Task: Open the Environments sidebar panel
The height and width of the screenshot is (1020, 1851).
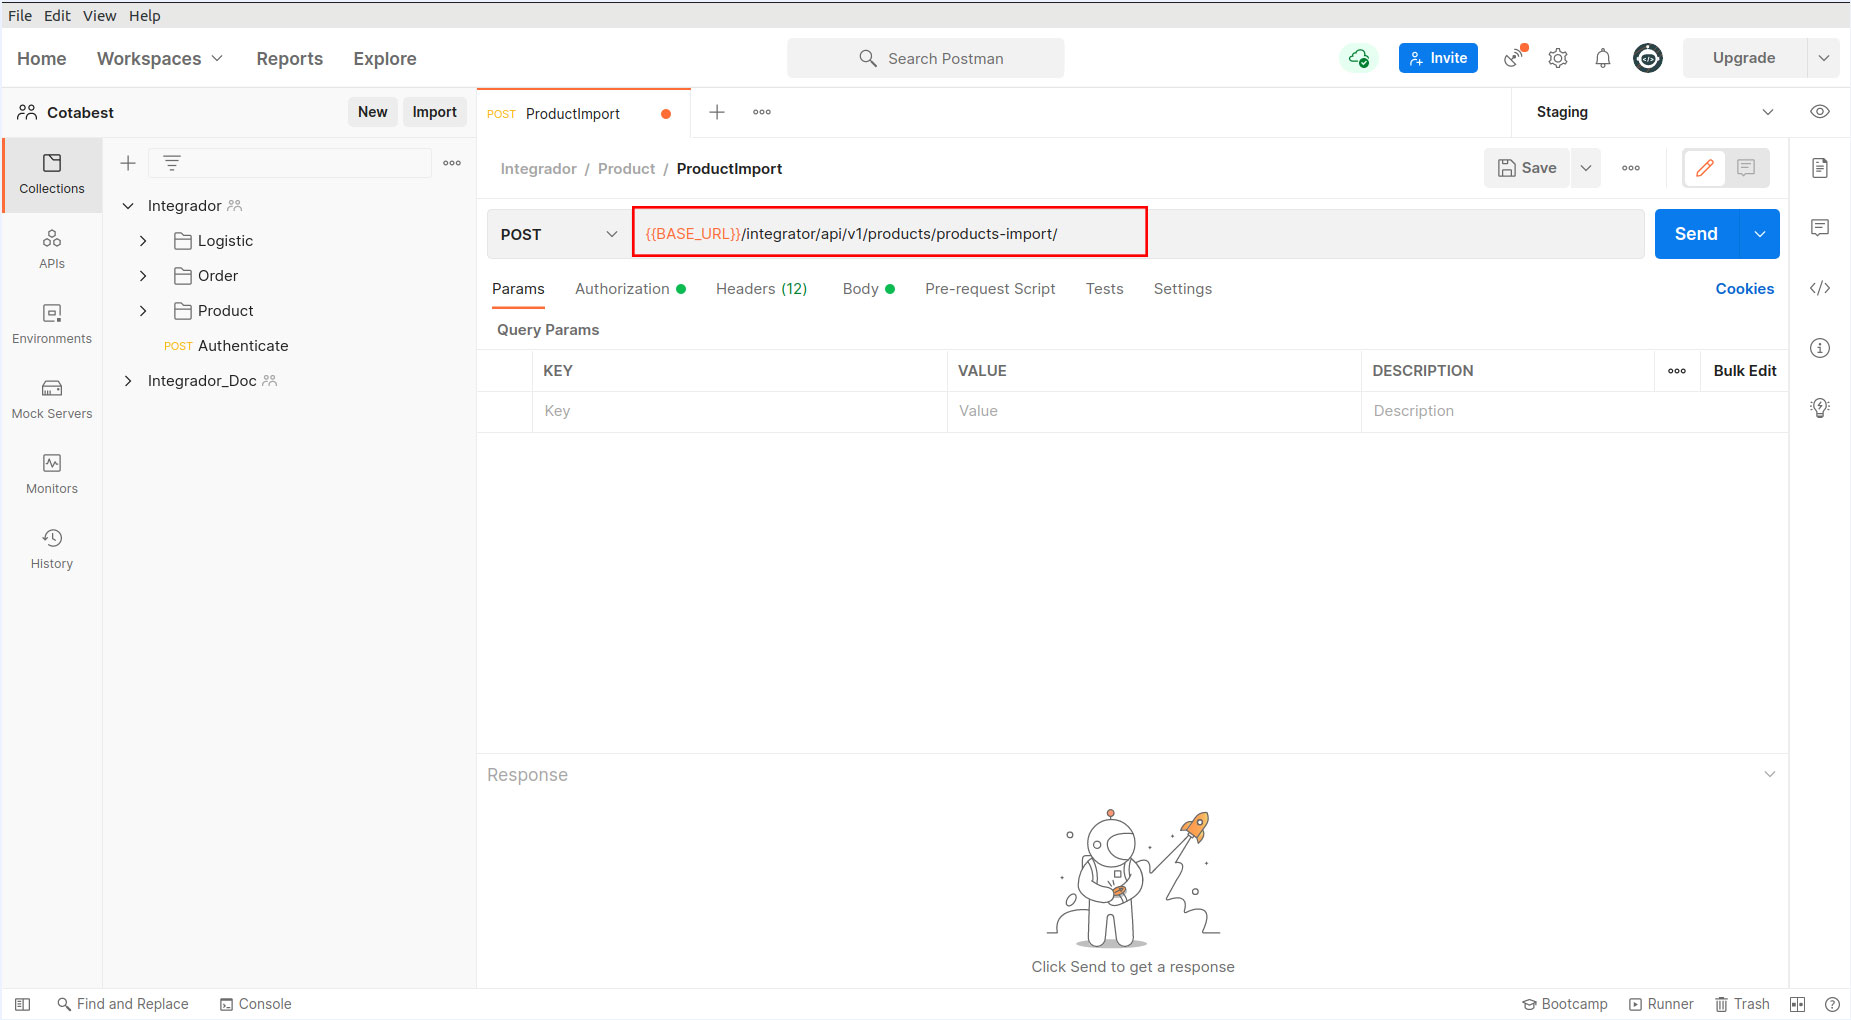Action: (52, 324)
